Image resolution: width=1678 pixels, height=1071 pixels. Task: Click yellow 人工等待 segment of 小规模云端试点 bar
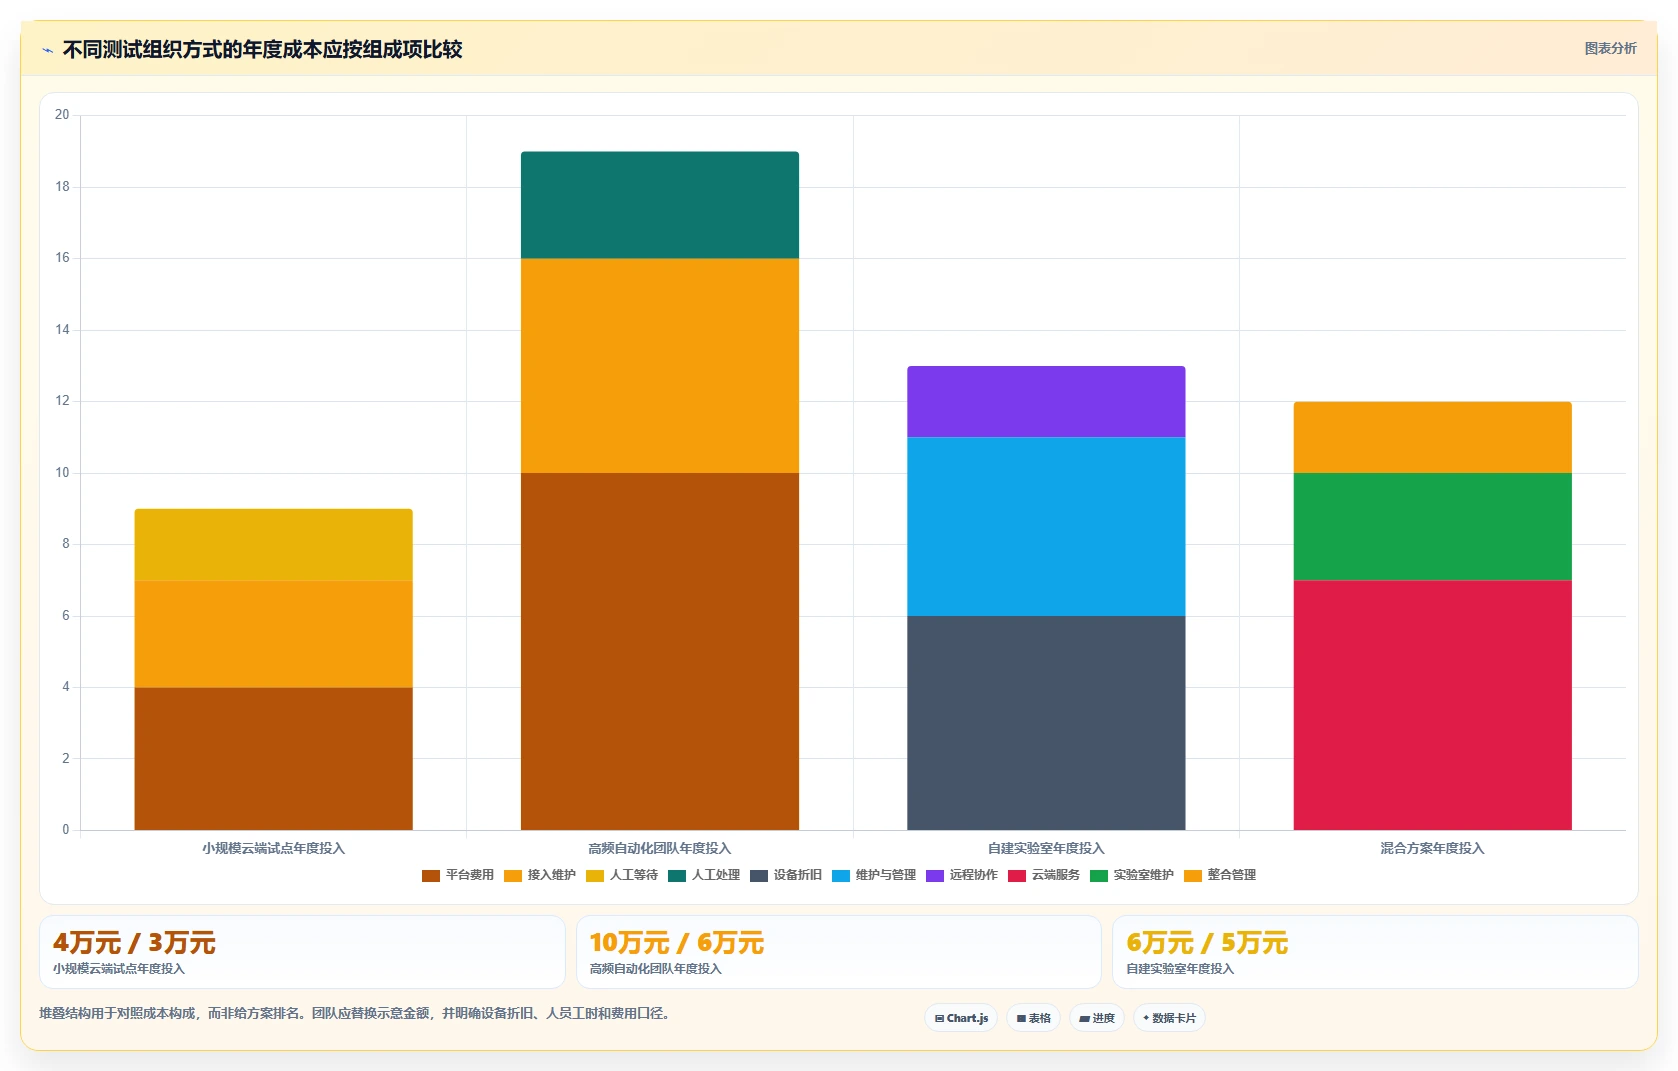click(x=273, y=545)
